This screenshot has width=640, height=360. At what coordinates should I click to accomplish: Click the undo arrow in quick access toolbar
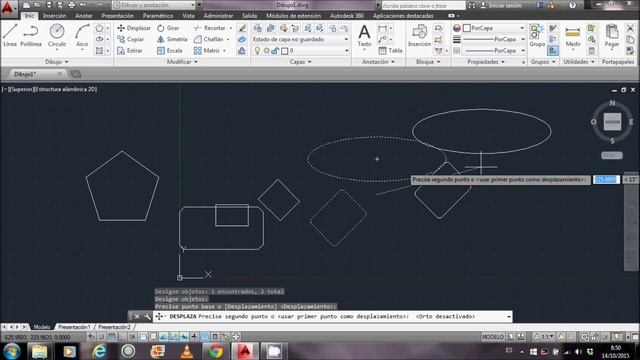coord(83,5)
